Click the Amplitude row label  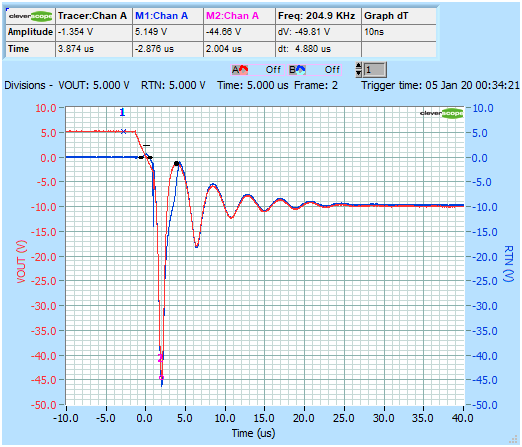(x=30, y=32)
